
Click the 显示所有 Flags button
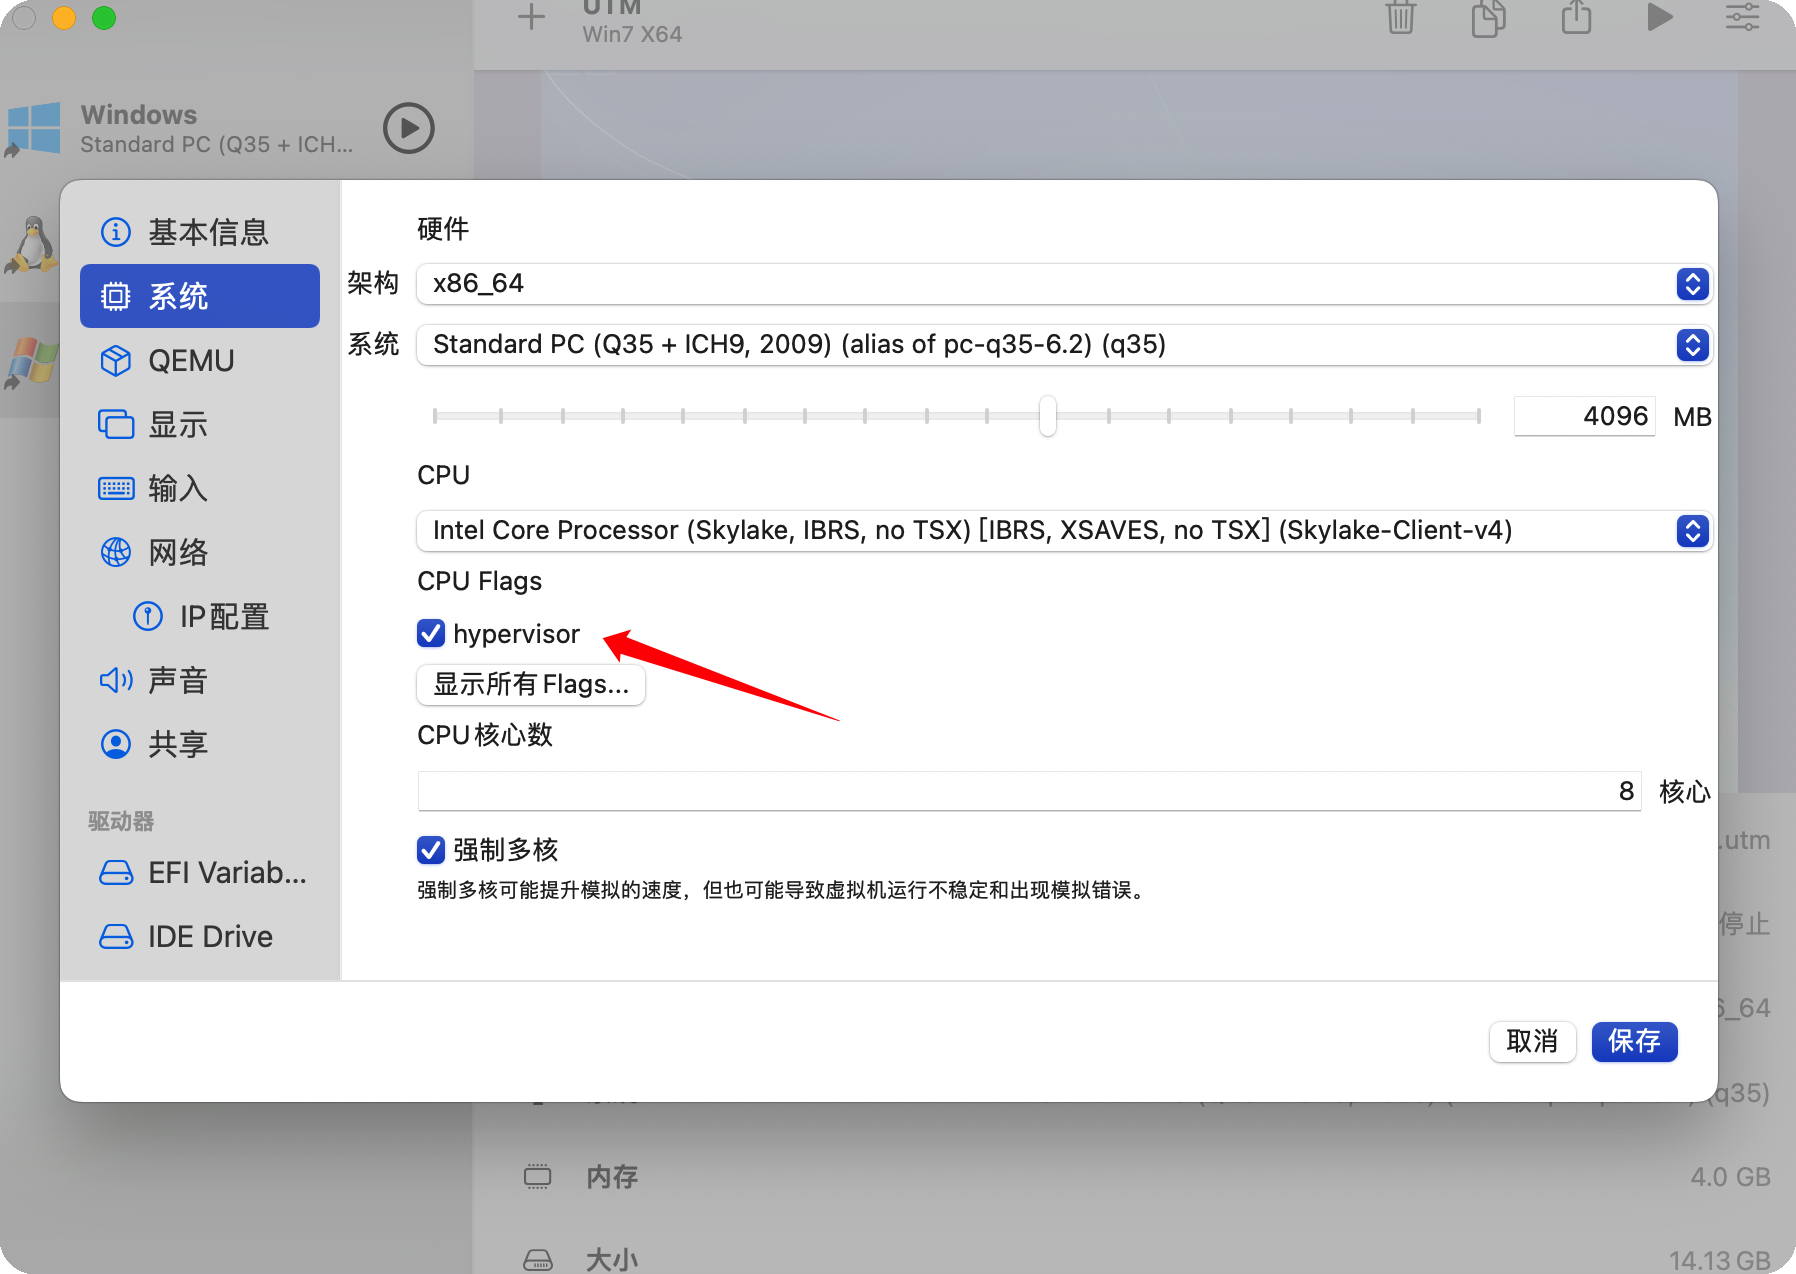(530, 685)
